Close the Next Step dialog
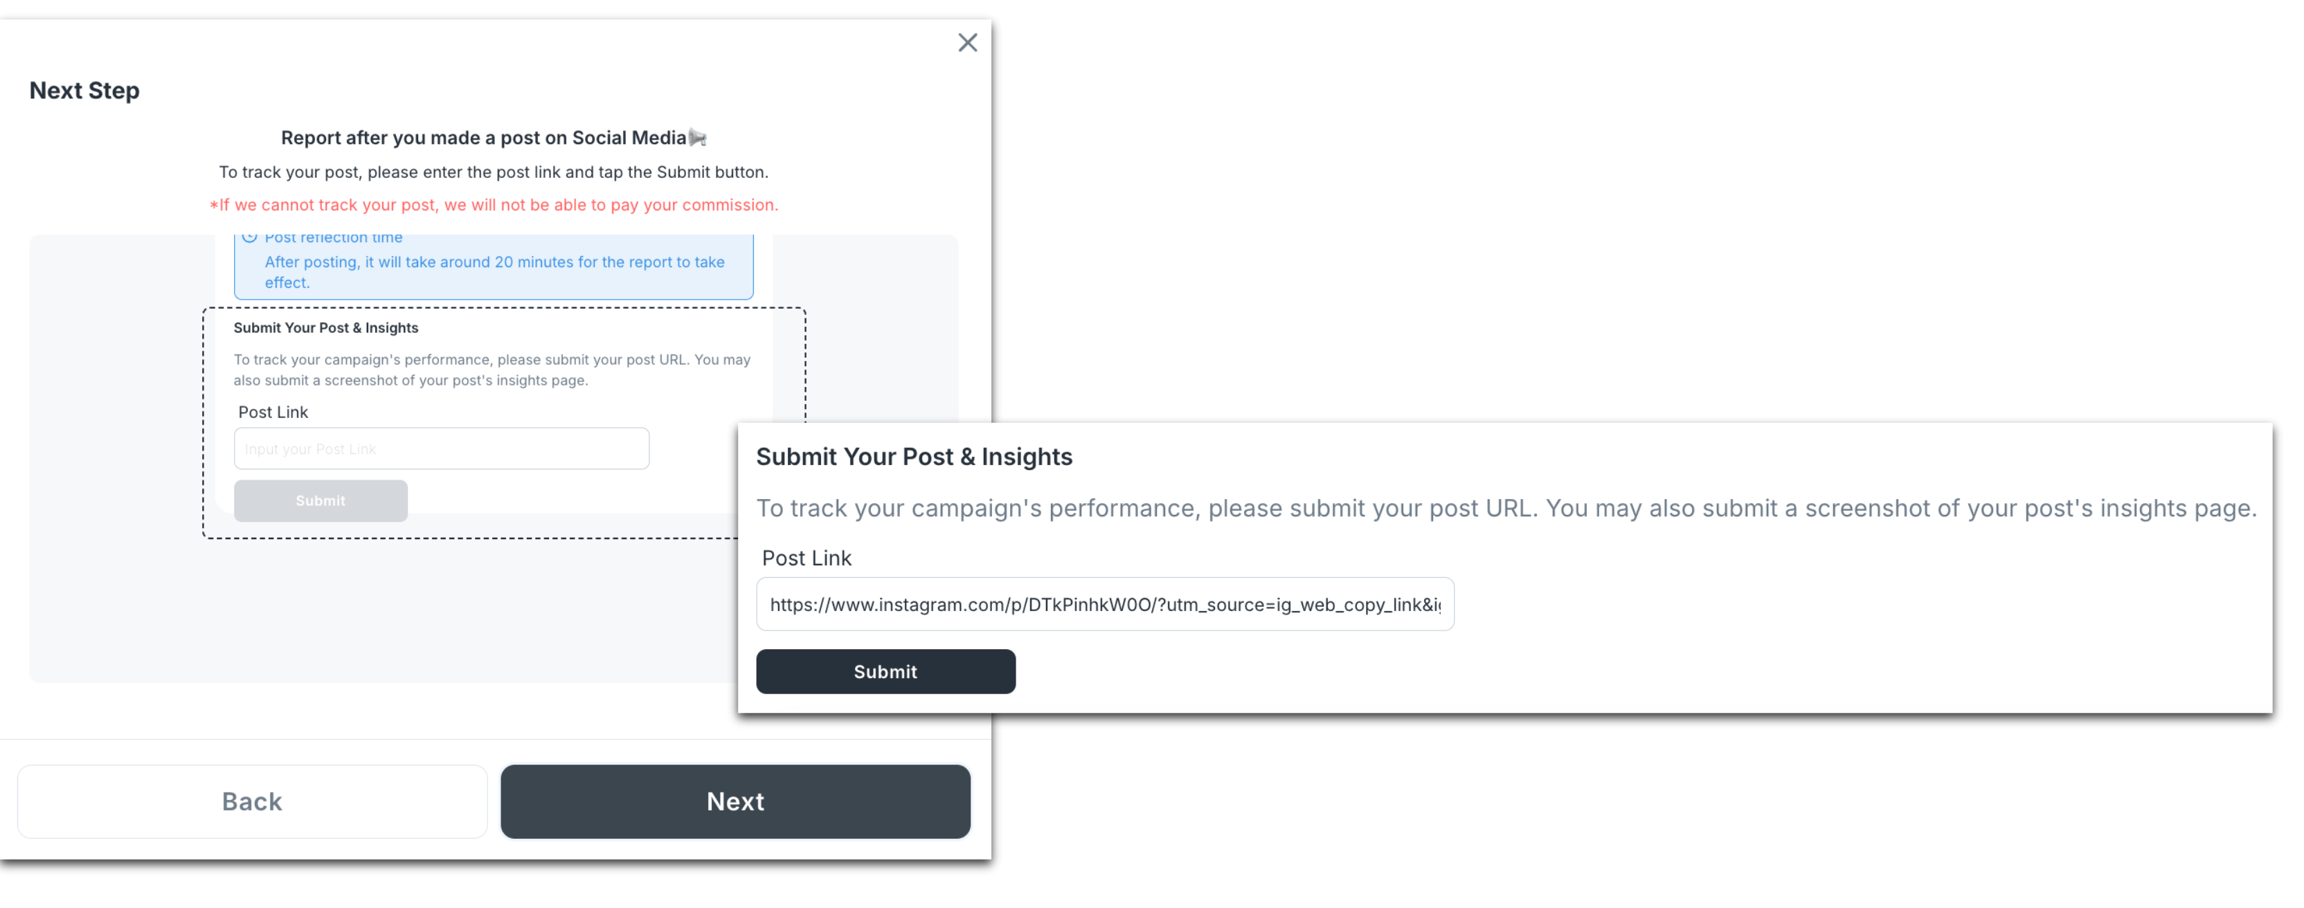The height and width of the screenshot is (908, 2304). (967, 43)
